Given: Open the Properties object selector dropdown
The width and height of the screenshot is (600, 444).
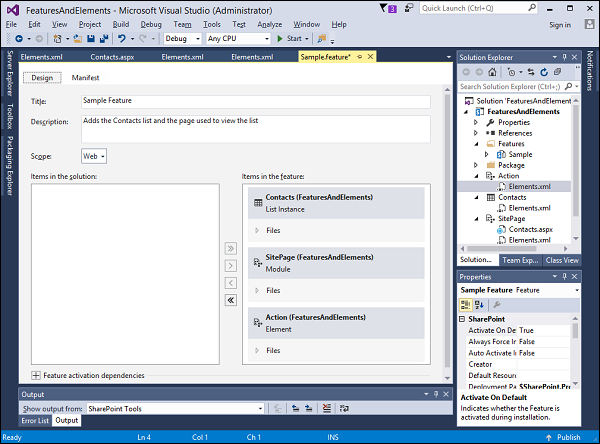Looking at the screenshot, I should [x=577, y=290].
